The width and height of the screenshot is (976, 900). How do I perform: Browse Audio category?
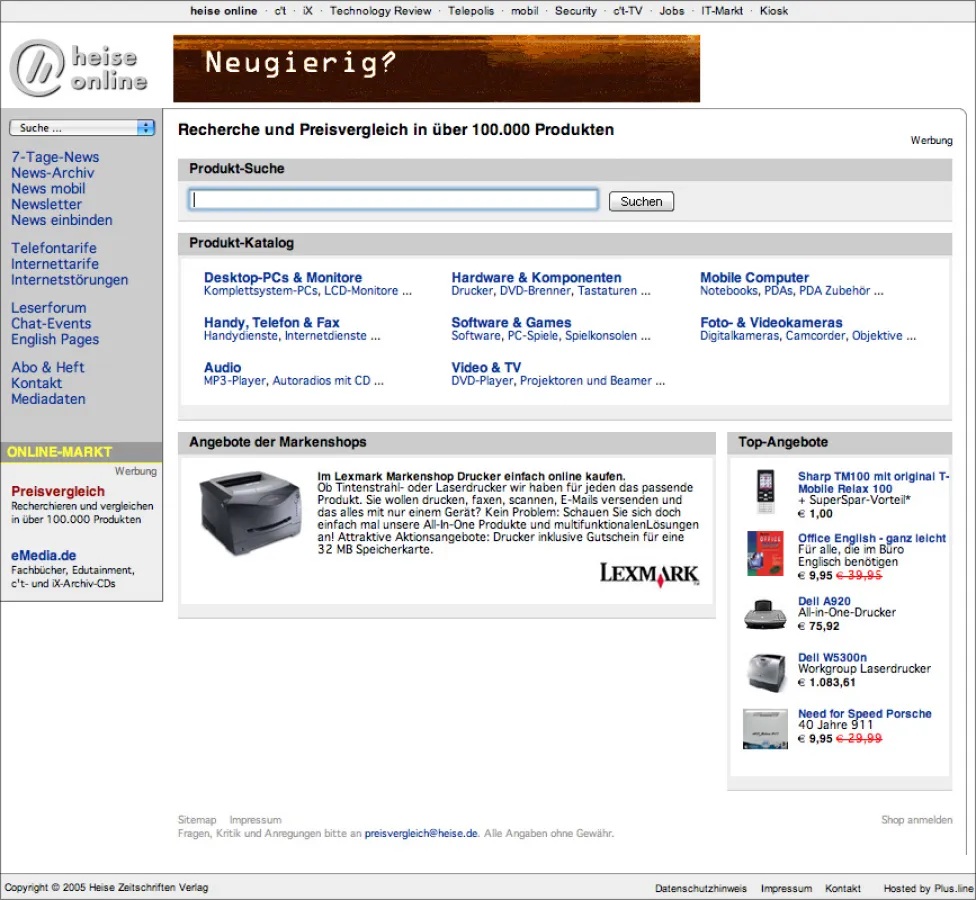(222, 367)
